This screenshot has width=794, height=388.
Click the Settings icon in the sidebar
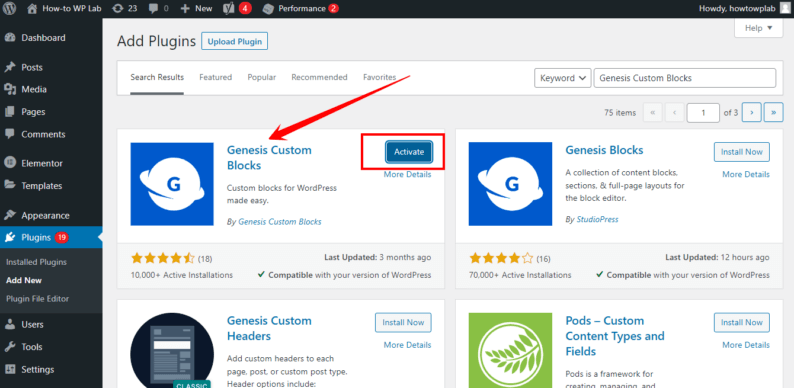coord(10,369)
